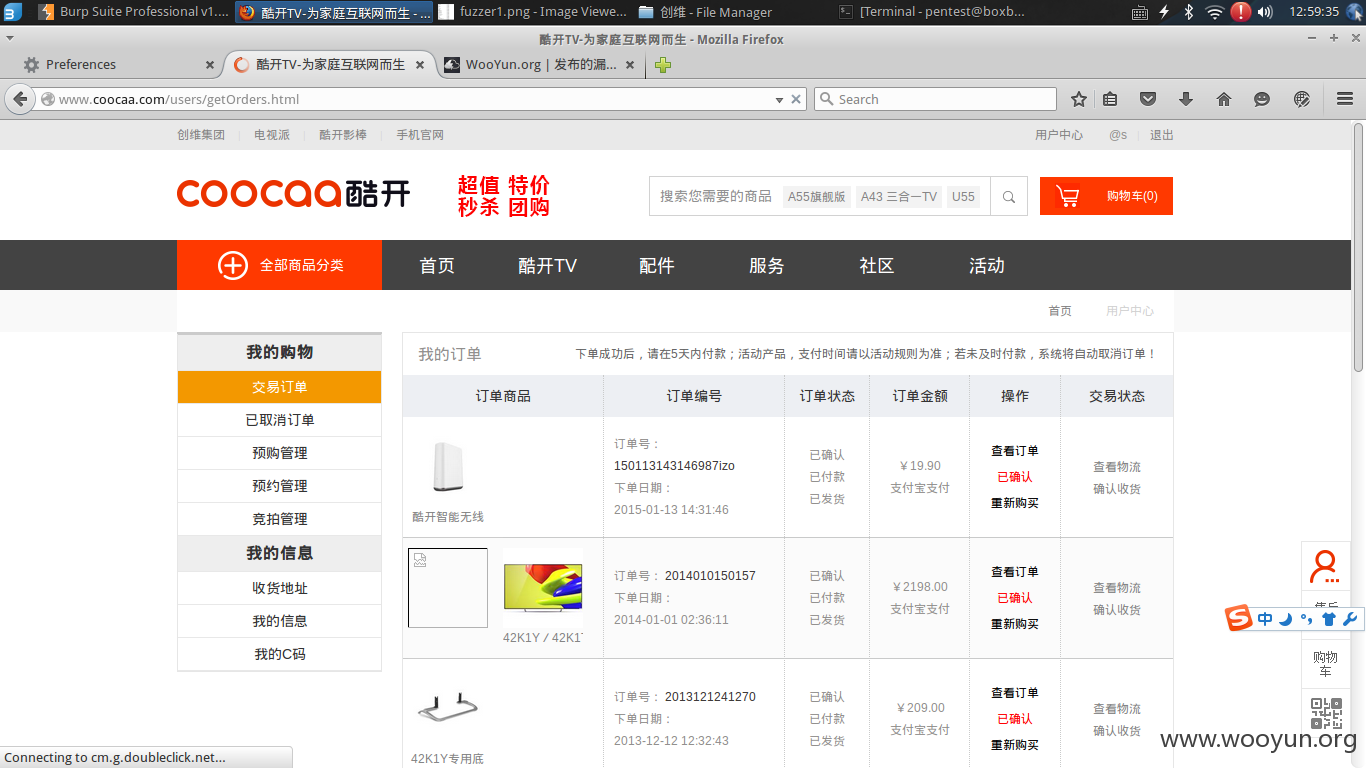Close the 酷开TV browser tab

[420, 65]
